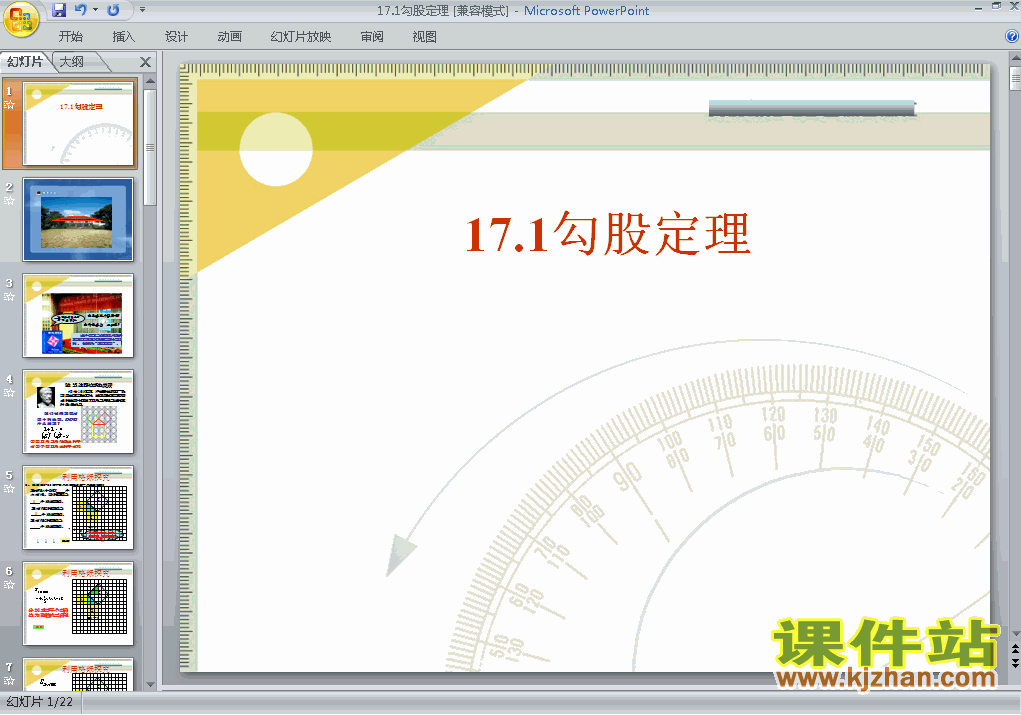Image resolution: width=1021 pixels, height=715 pixels.
Task: Click the Save icon in quick access toolbar
Action: tap(59, 10)
